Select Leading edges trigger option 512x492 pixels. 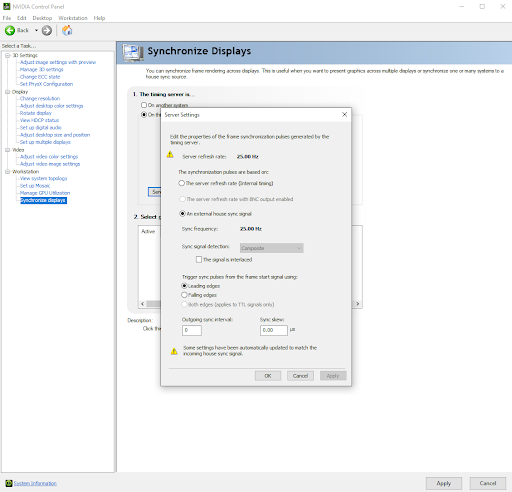(184, 286)
